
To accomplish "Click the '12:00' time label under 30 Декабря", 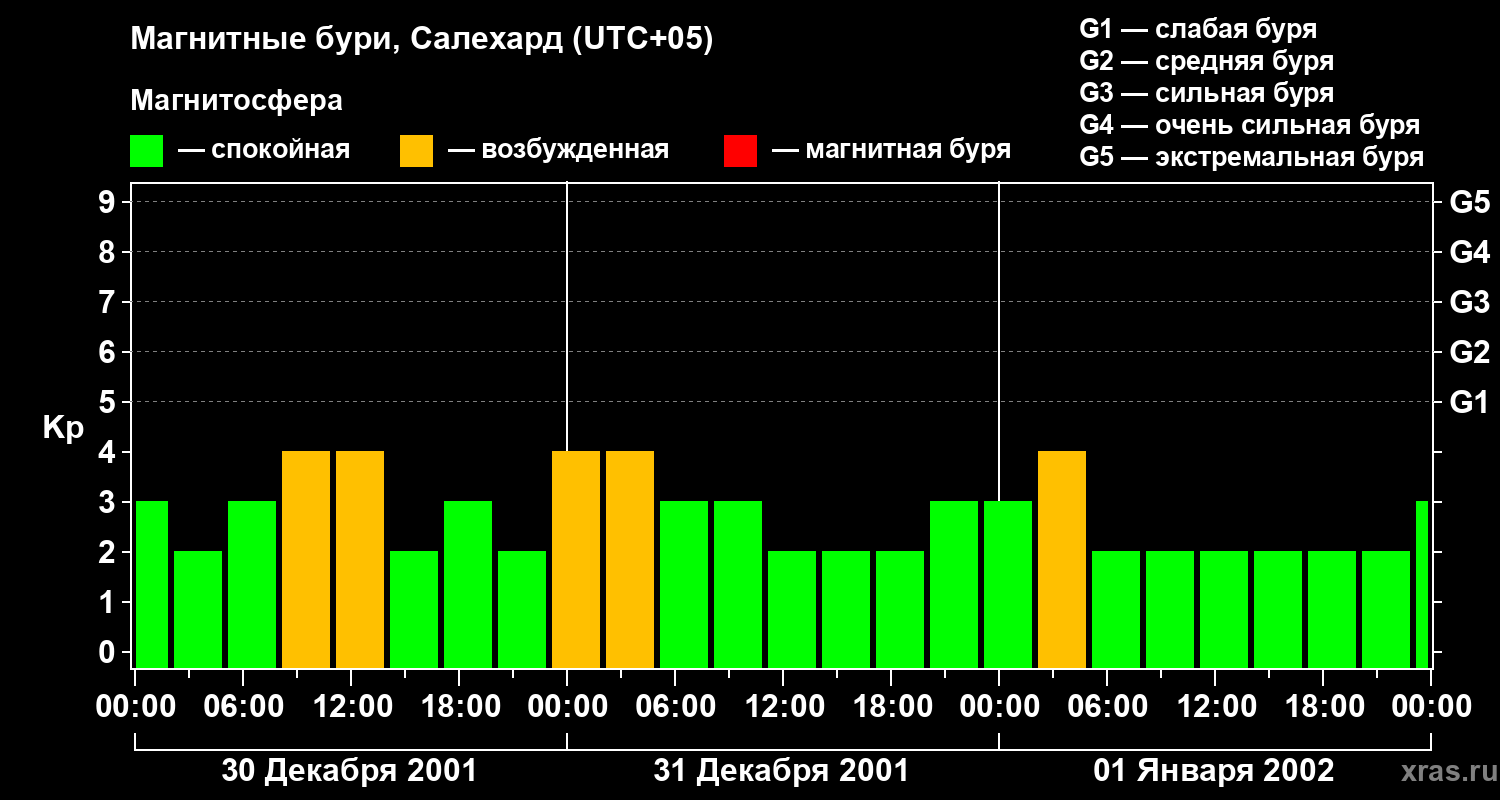I will click(x=351, y=707).
